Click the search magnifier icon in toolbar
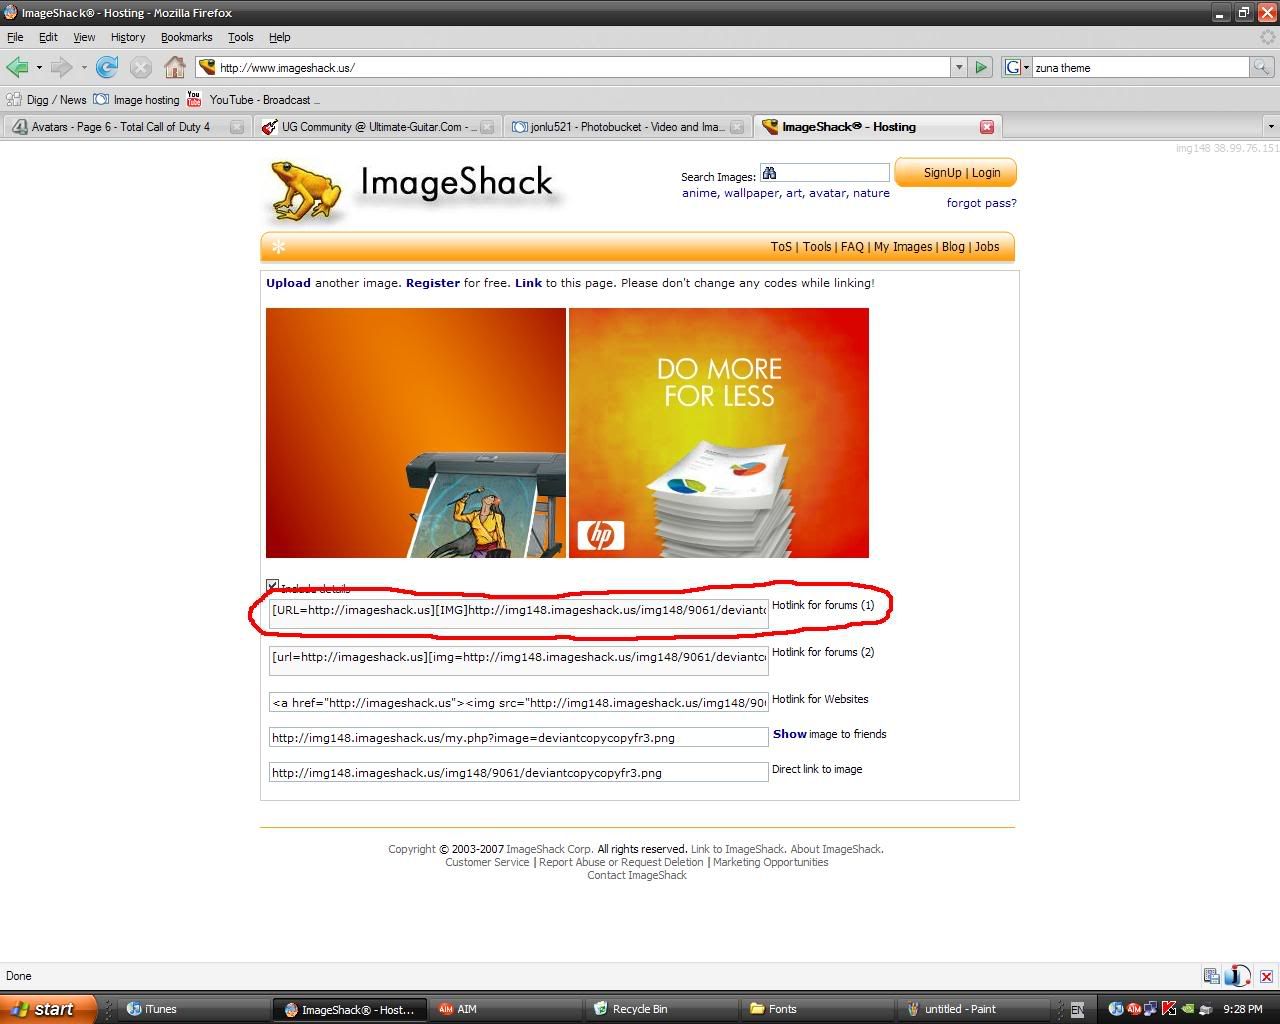Screen dimensions: 1280x1024 point(1262,67)
